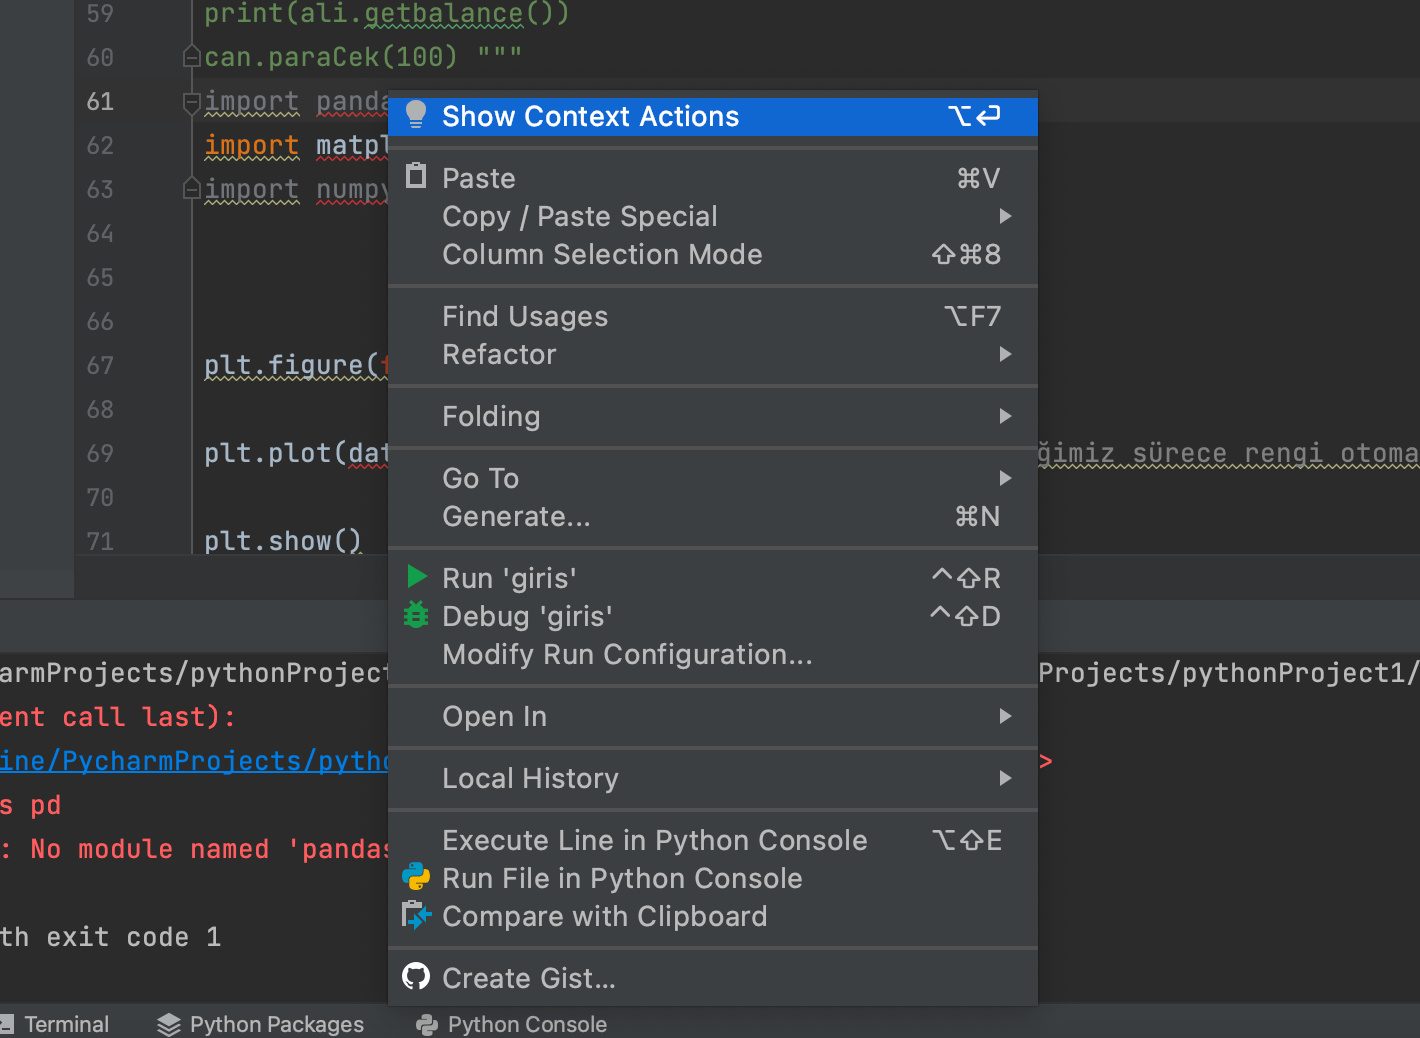Click the clipboard icon next to Paste
Screen dimensions: 1420x1038
(416, 175)
